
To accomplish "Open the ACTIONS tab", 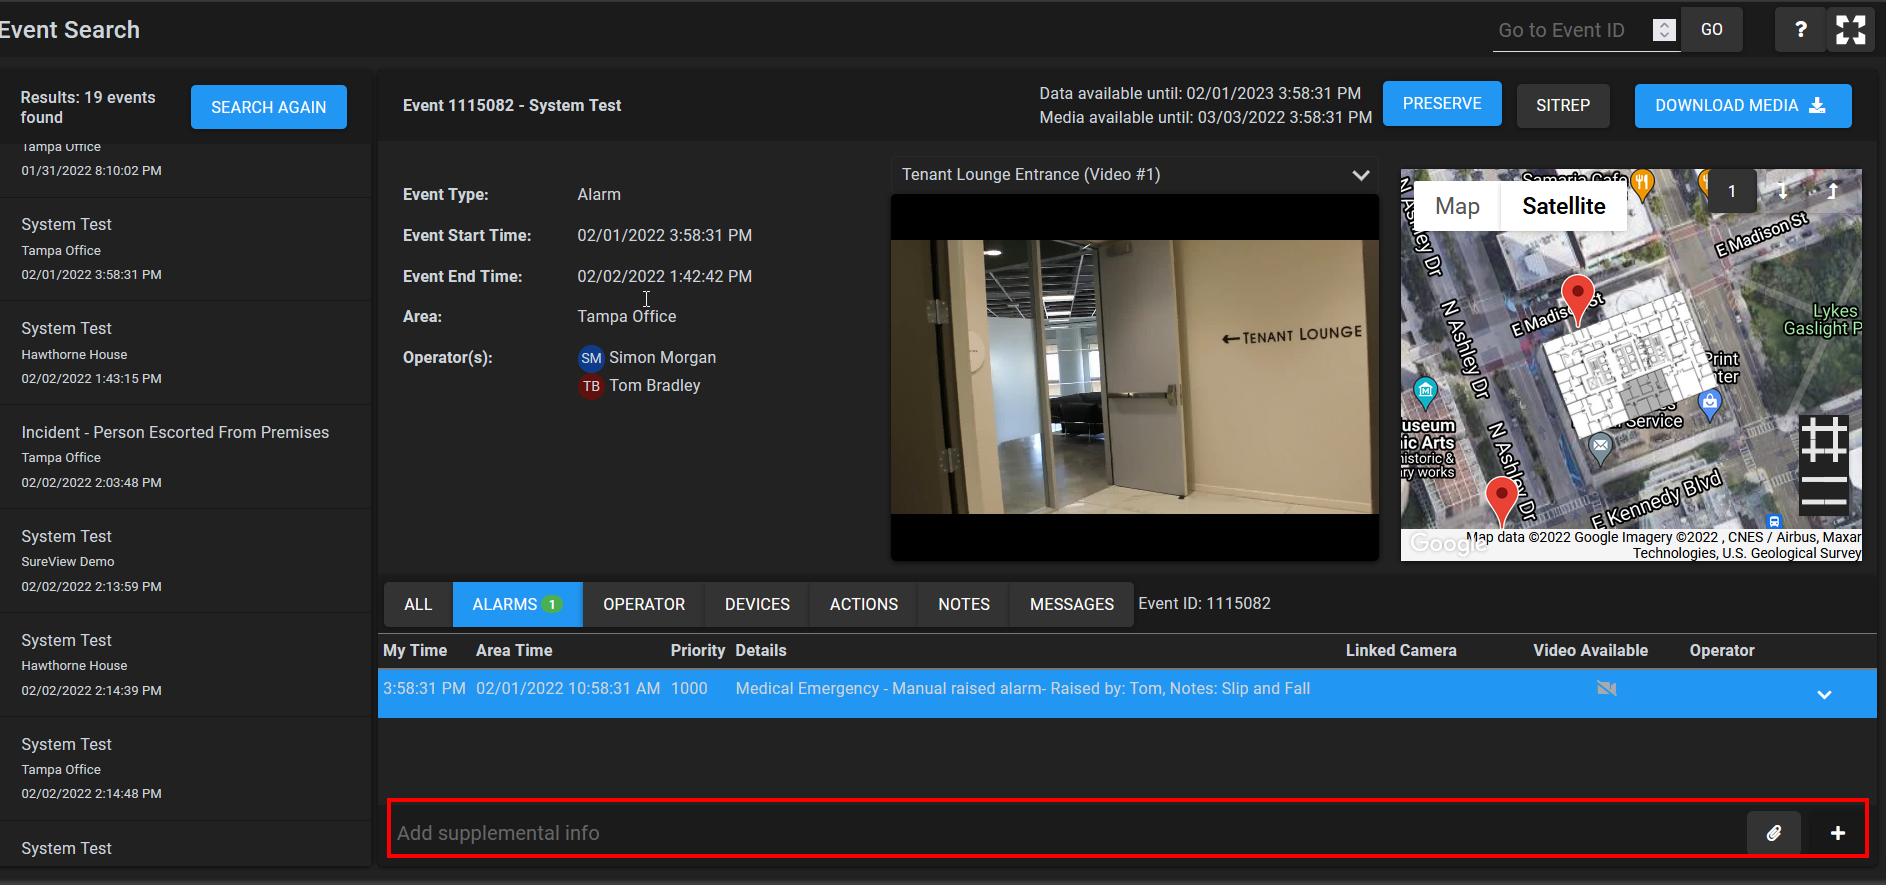I will 864,604.
